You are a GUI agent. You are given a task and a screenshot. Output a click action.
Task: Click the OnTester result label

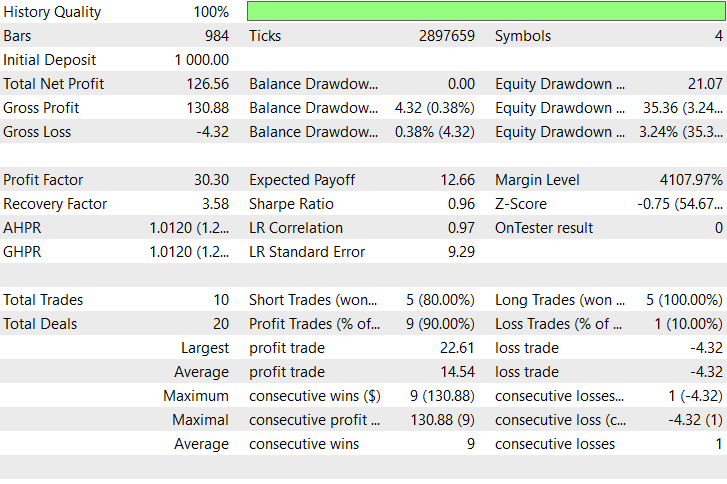point(544,228)
